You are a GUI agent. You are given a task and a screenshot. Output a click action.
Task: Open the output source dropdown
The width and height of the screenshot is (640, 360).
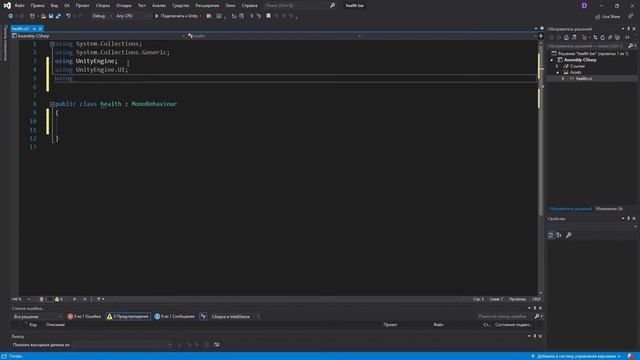pos(122,345)
